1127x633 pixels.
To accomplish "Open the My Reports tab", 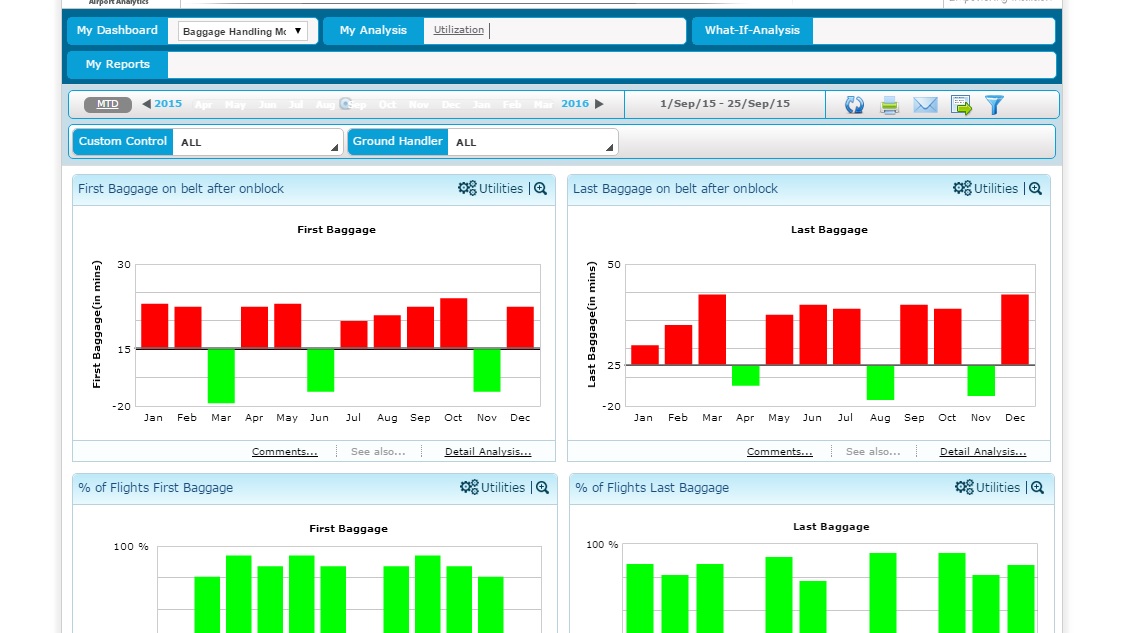I will pyautogui.click(x=117, y=64).
